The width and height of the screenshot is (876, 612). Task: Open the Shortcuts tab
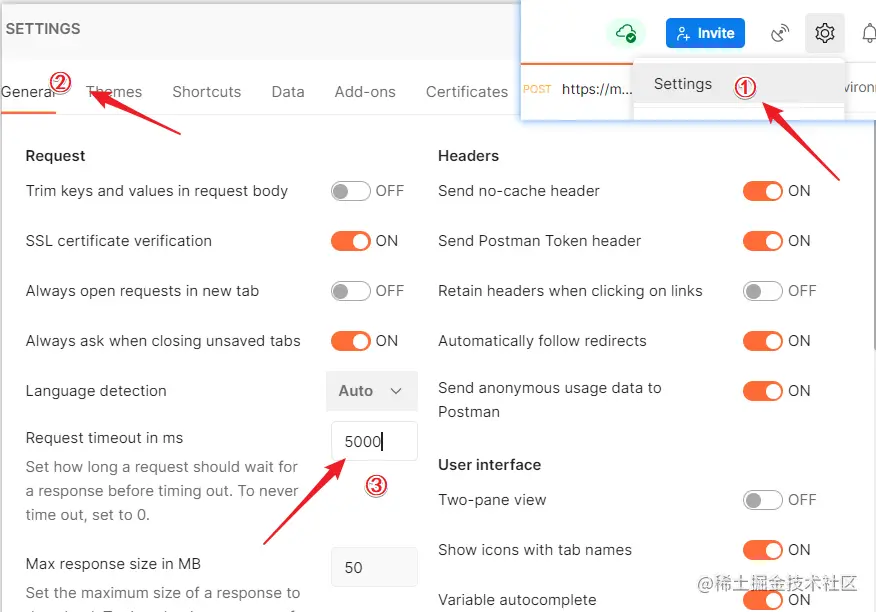206,91
